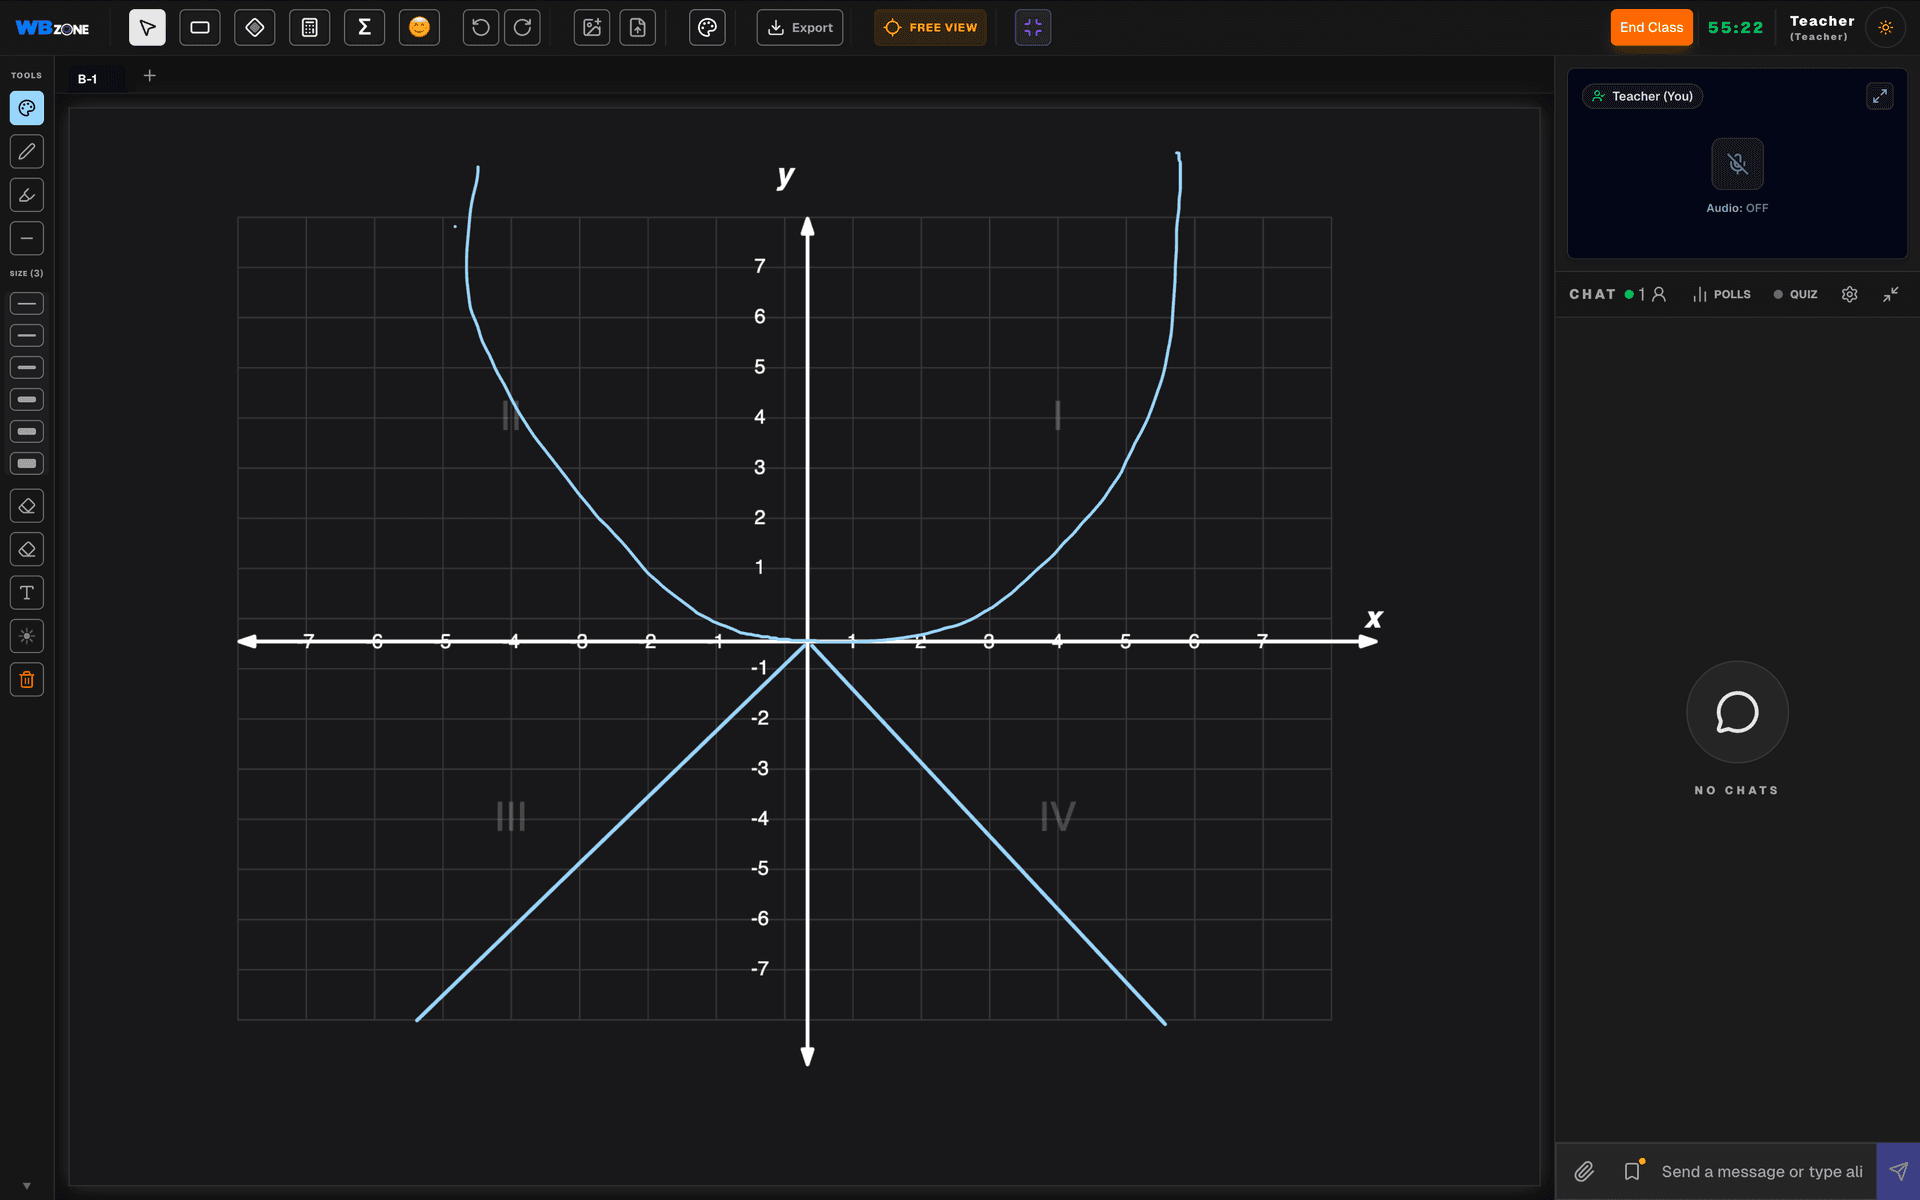Select the highlighter marker tool

pyautogui.click(x=27, y=195)
